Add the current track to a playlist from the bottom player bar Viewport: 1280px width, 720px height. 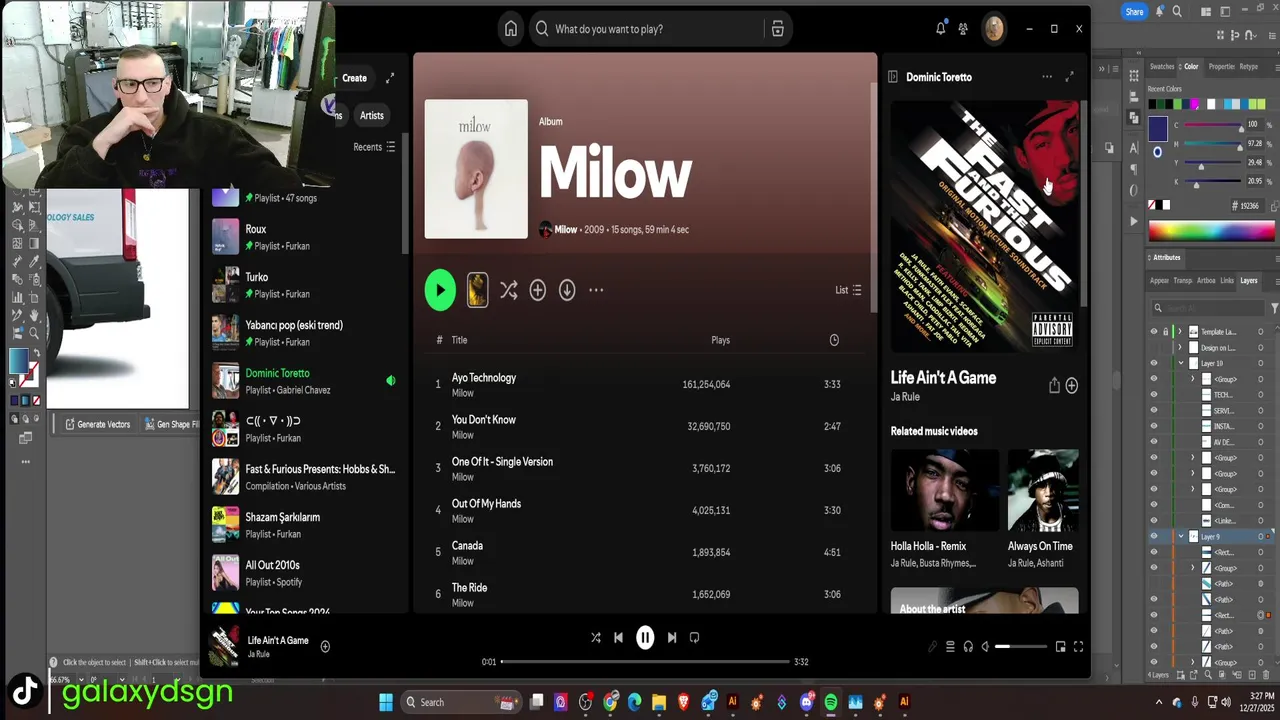(x=325, y=646)
